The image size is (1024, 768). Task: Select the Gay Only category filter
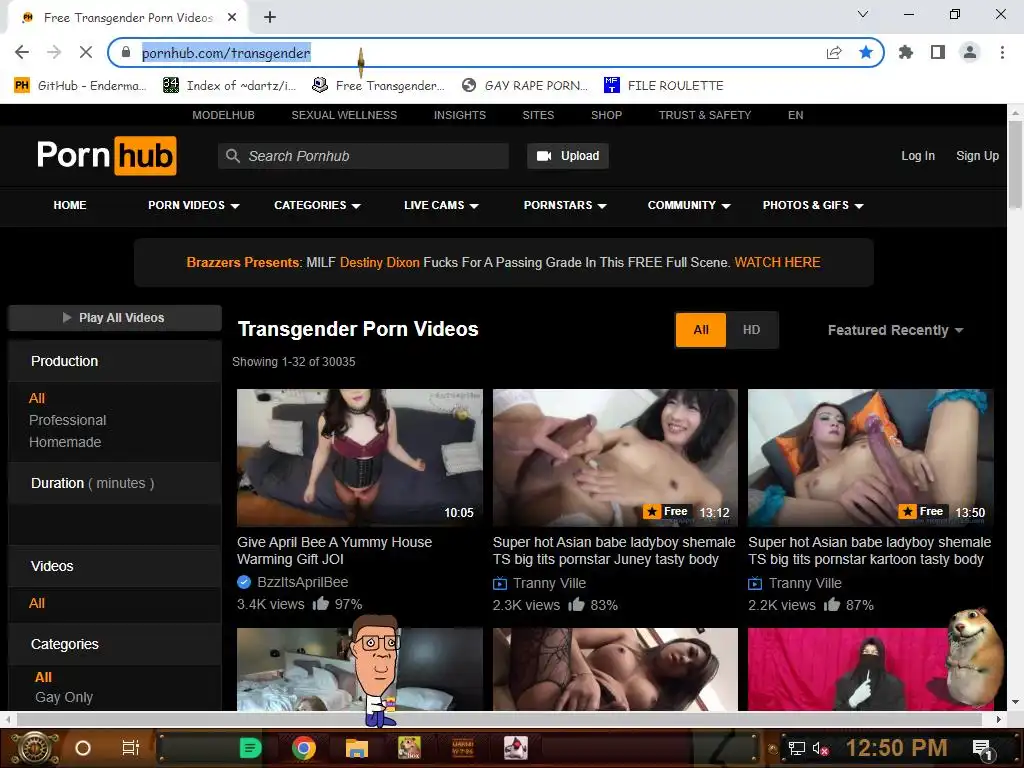pyautogui.click(x=64, y=697)
